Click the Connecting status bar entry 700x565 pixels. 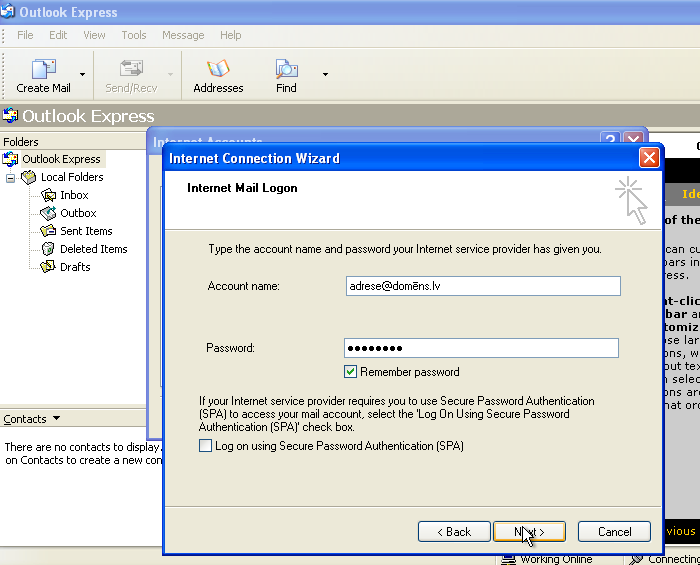pyautogui.click(x=664, y=559)
